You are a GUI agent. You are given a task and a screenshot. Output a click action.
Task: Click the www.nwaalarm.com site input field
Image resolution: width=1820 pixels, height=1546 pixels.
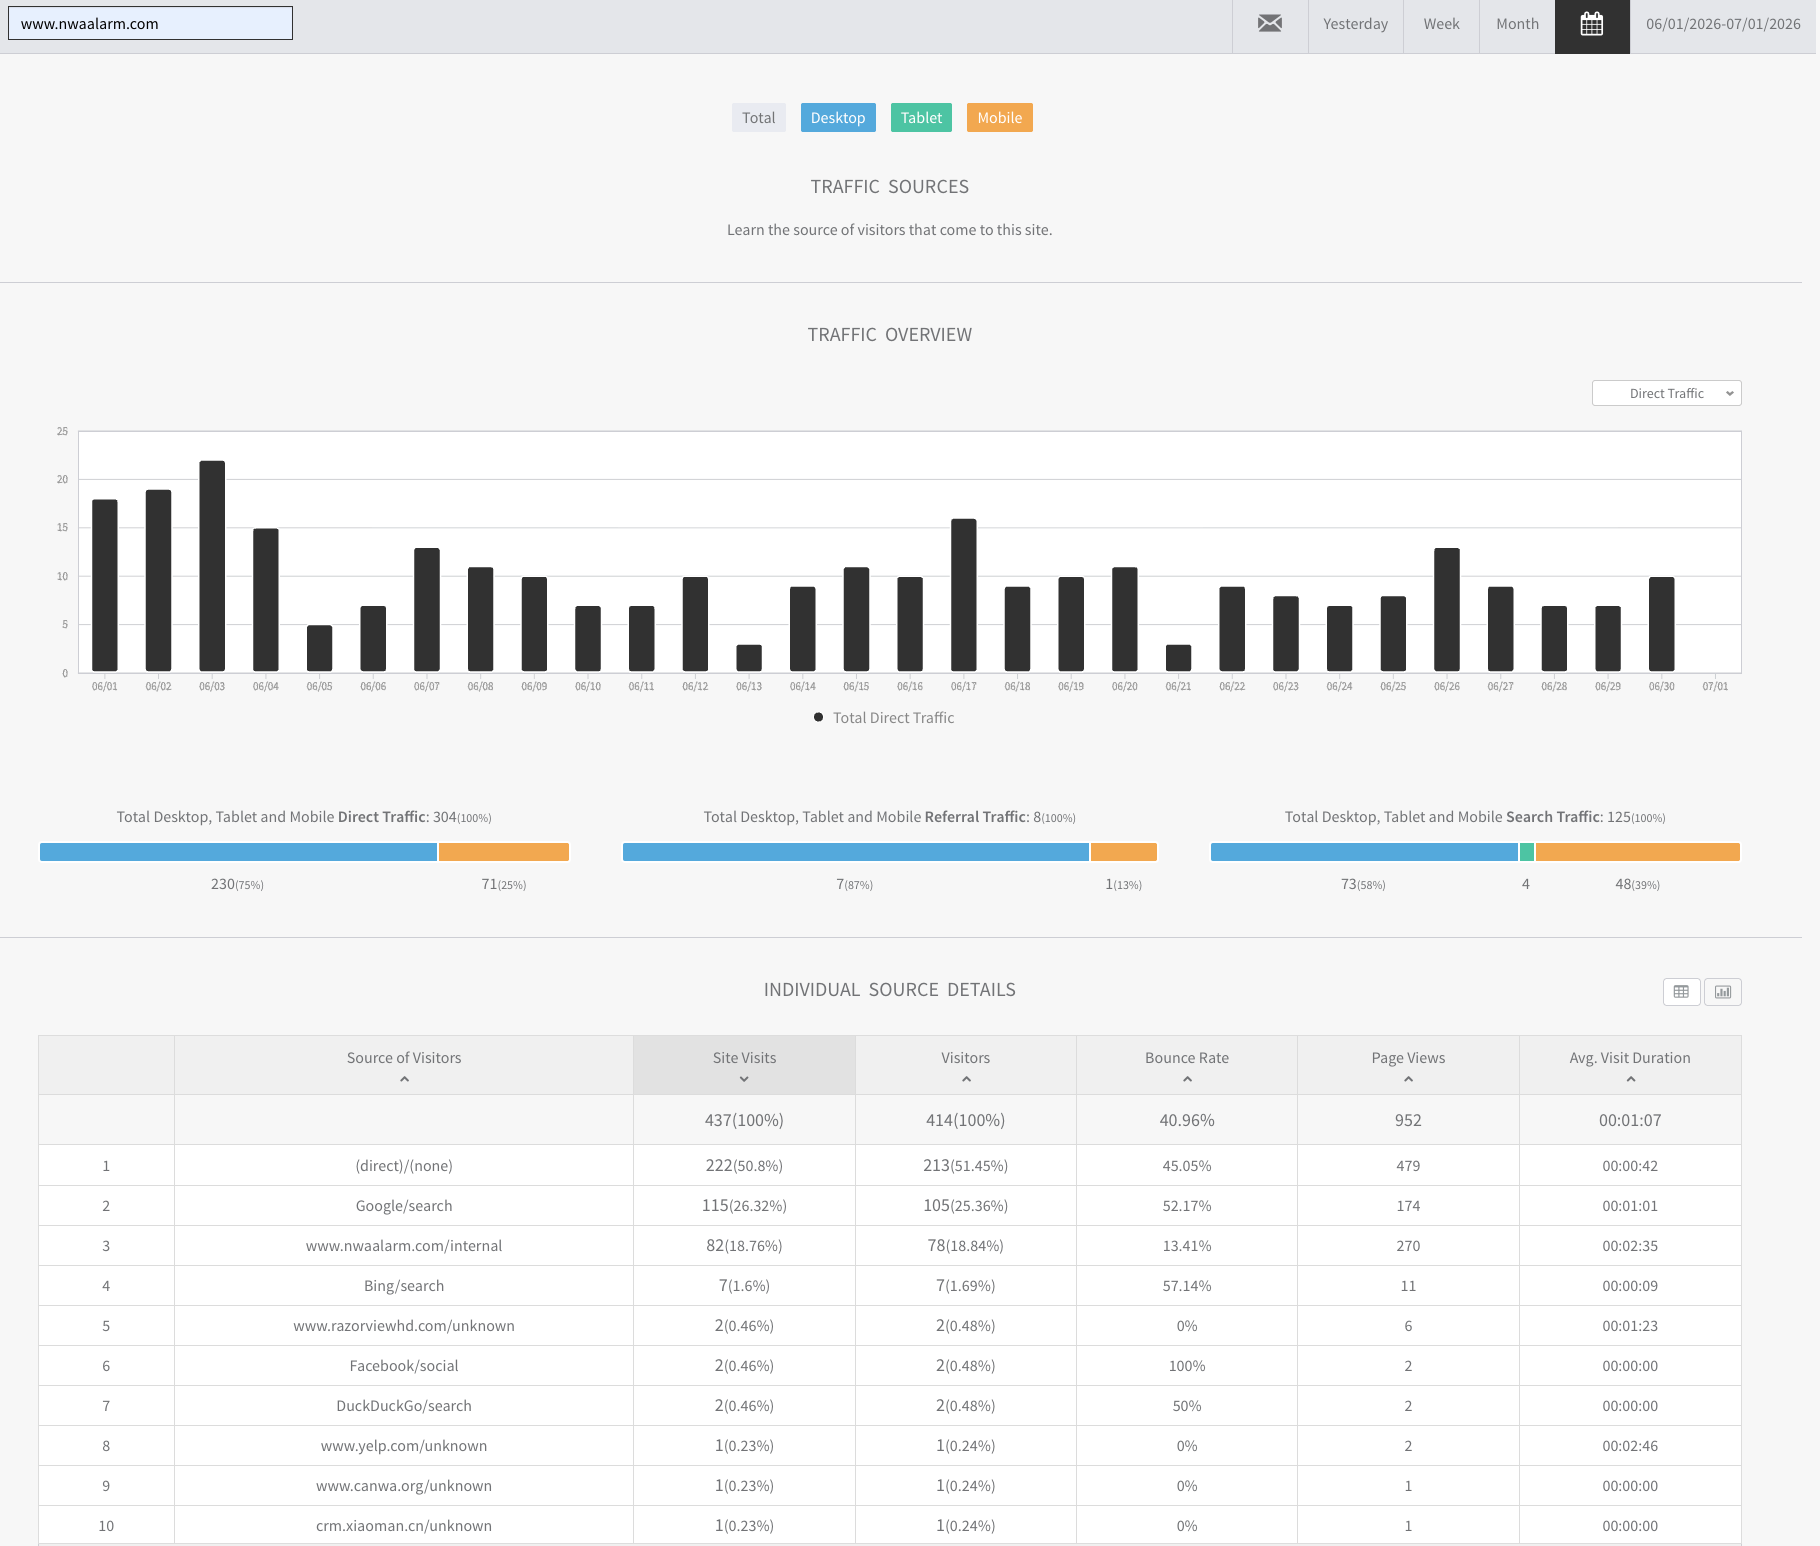(150, 23)
